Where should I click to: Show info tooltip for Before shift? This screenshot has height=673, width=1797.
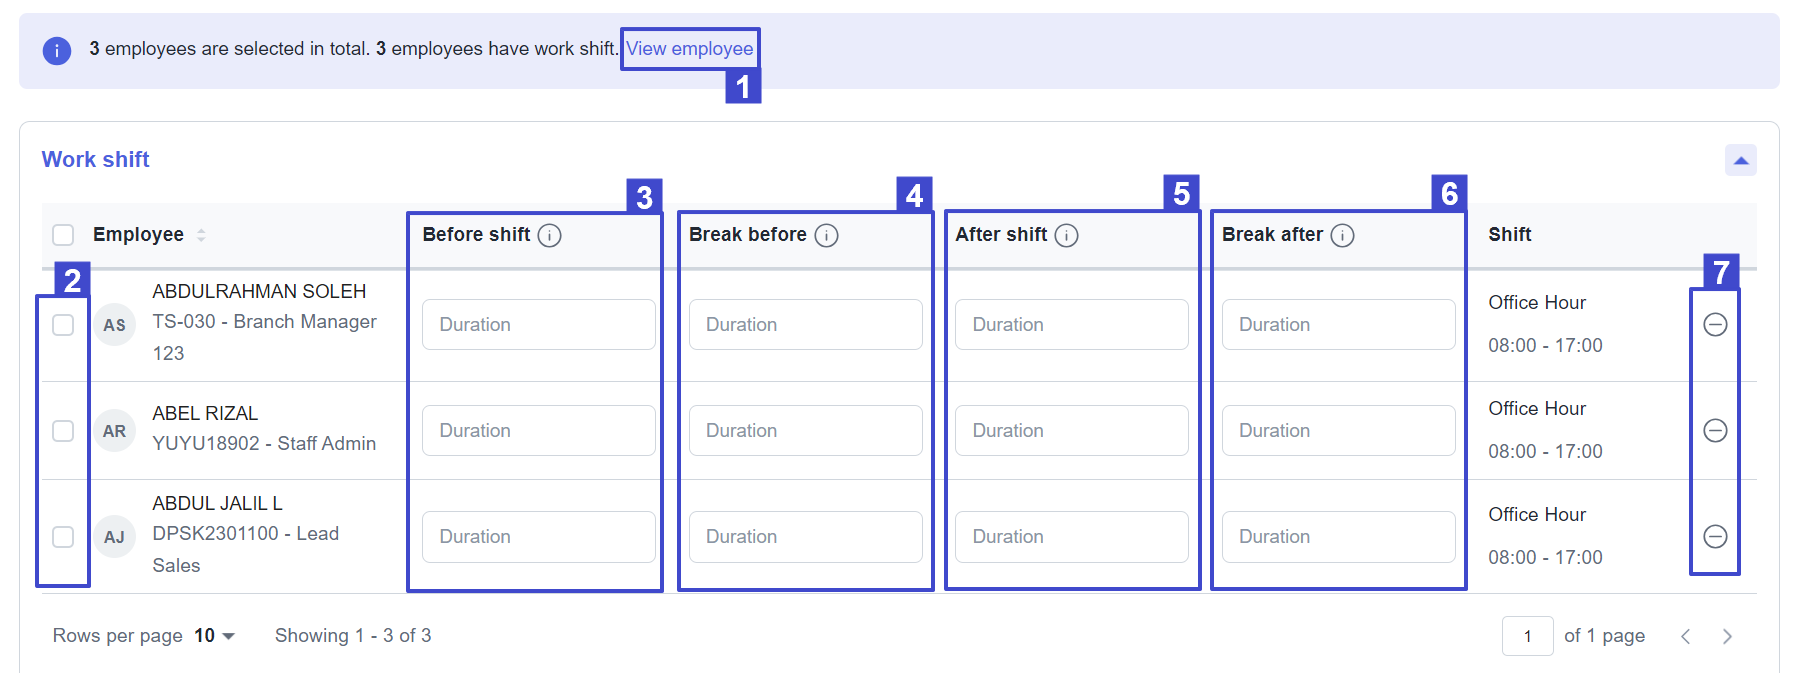pos(549,235)
